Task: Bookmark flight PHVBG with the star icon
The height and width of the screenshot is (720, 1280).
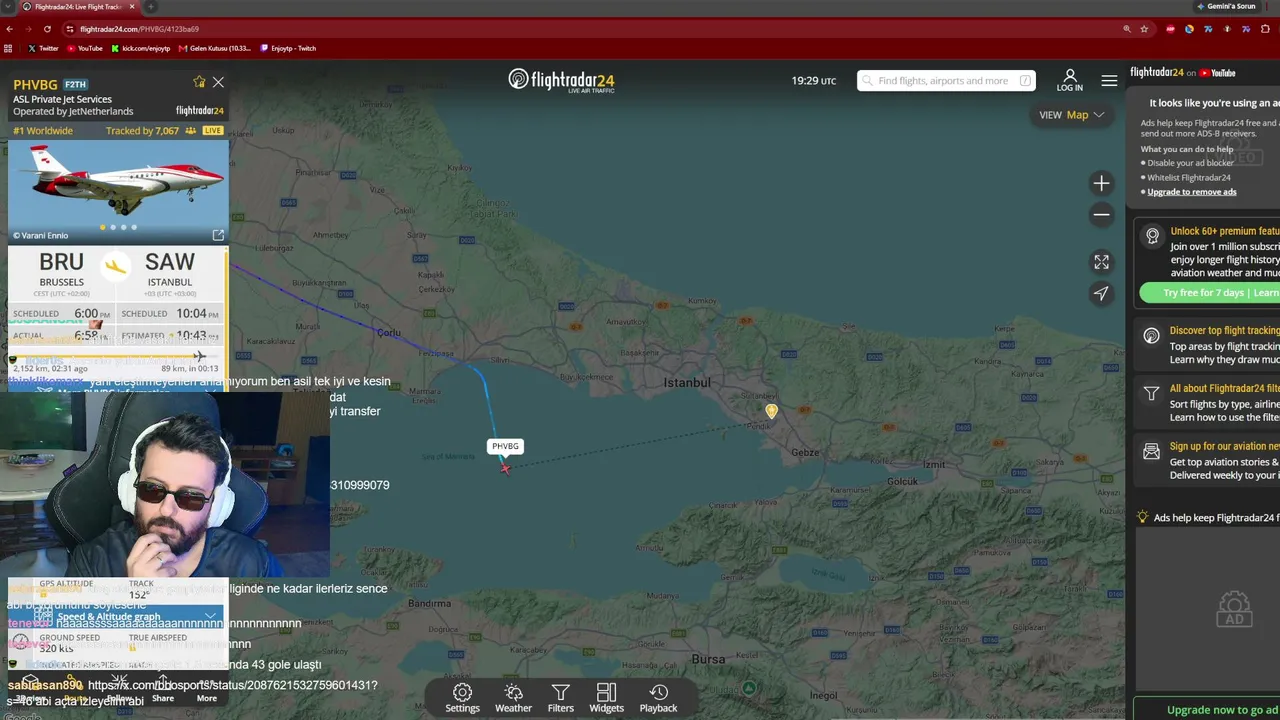Action: [x=199, y=82]
